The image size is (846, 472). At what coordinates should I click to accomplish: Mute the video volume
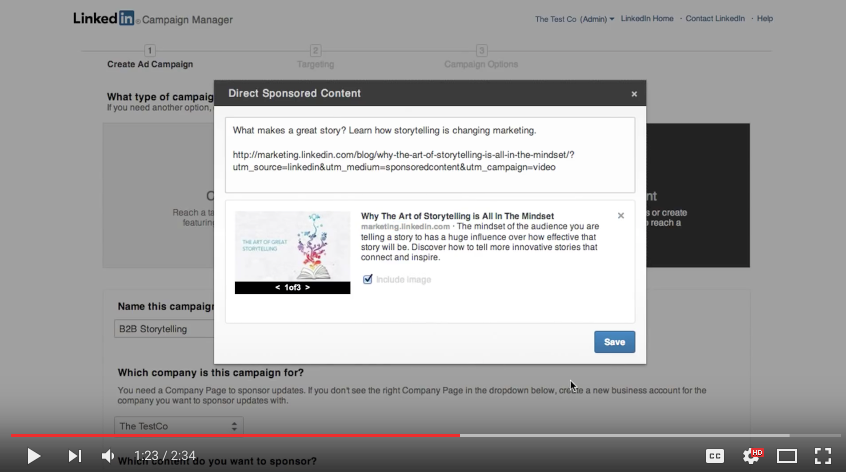coord(108,456)
